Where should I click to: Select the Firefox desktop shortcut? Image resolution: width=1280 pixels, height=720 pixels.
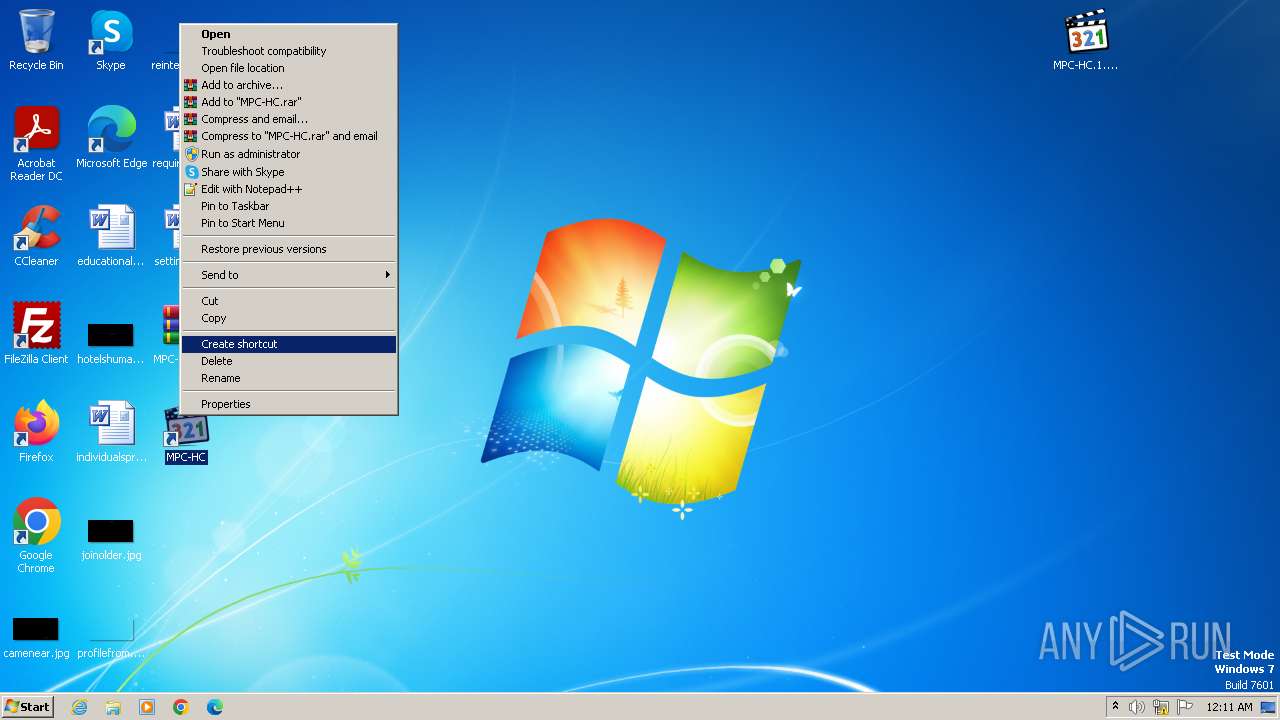click(36, 431)
